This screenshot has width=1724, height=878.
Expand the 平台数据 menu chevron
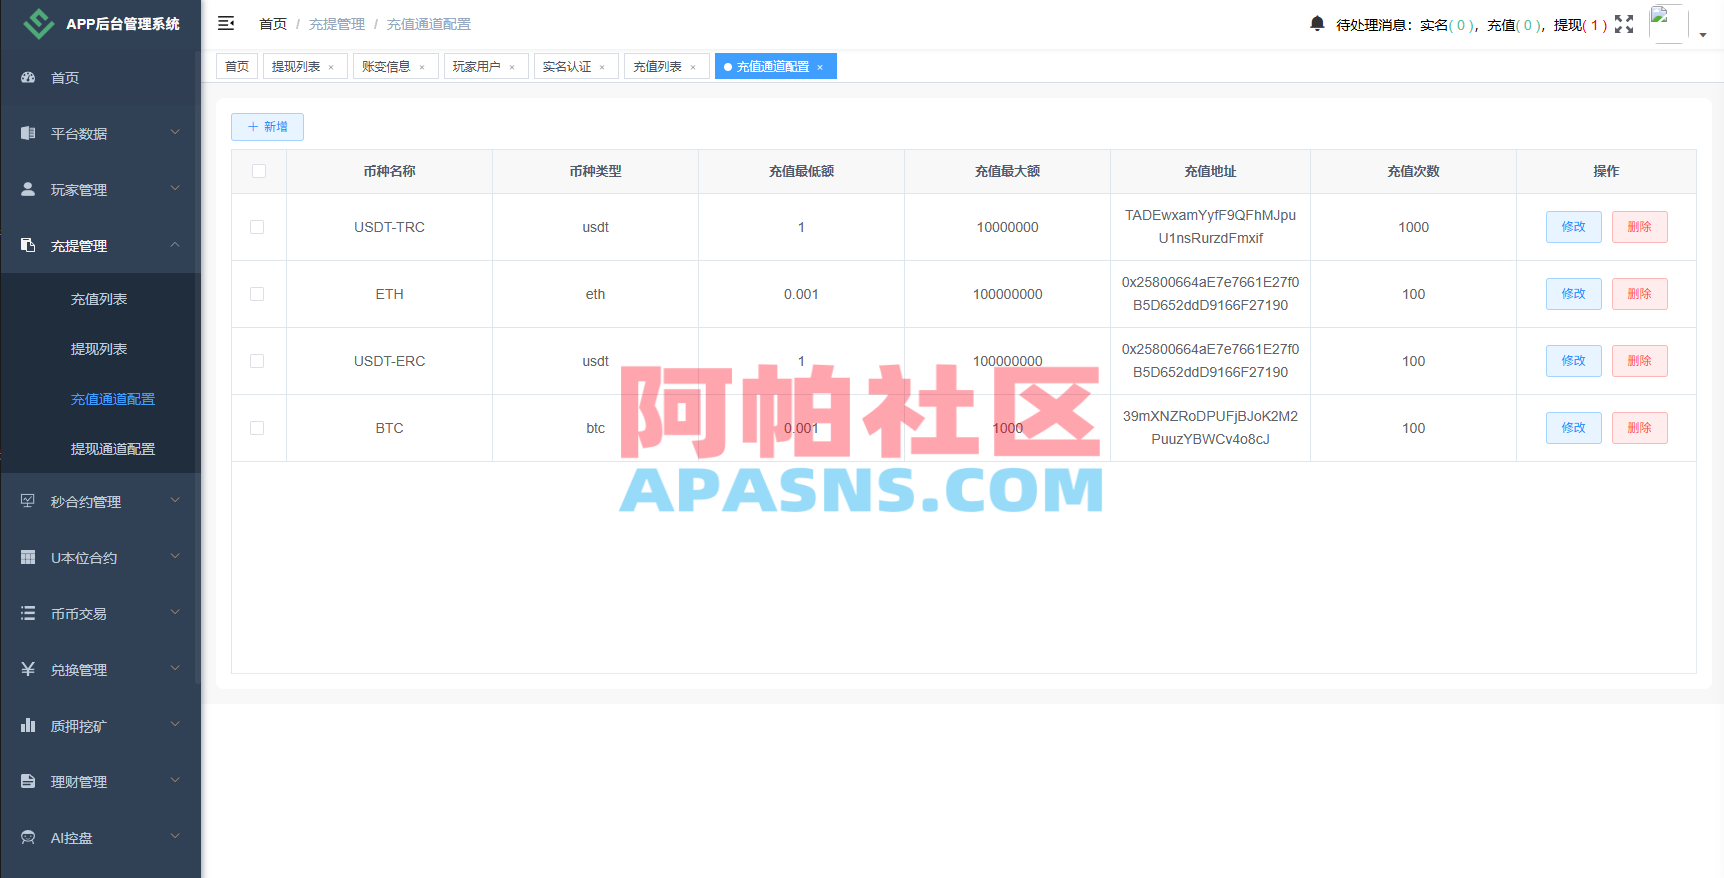point(175,132)
